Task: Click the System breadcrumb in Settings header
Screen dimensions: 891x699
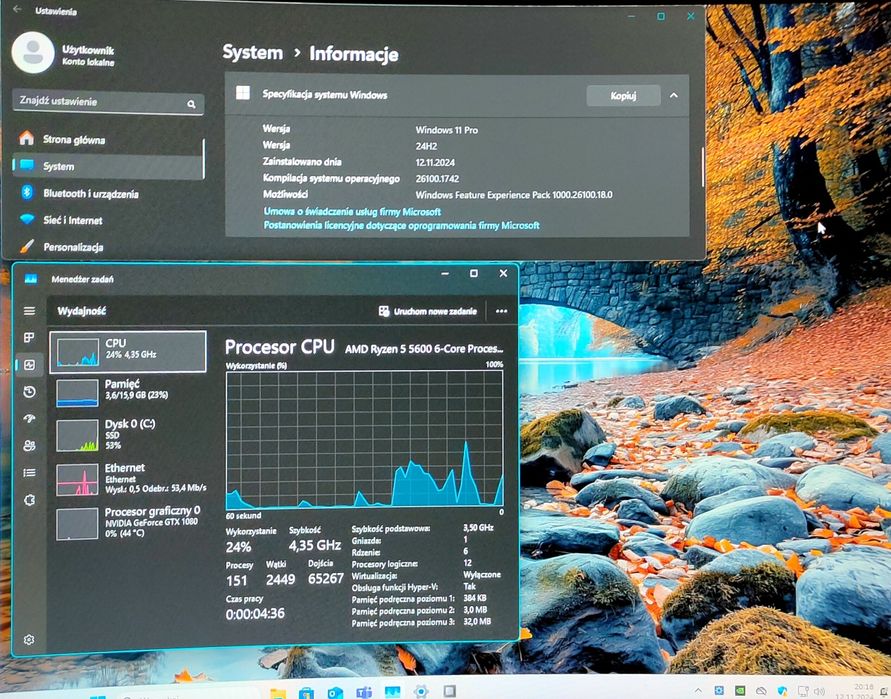Action: tap(253, 52)
